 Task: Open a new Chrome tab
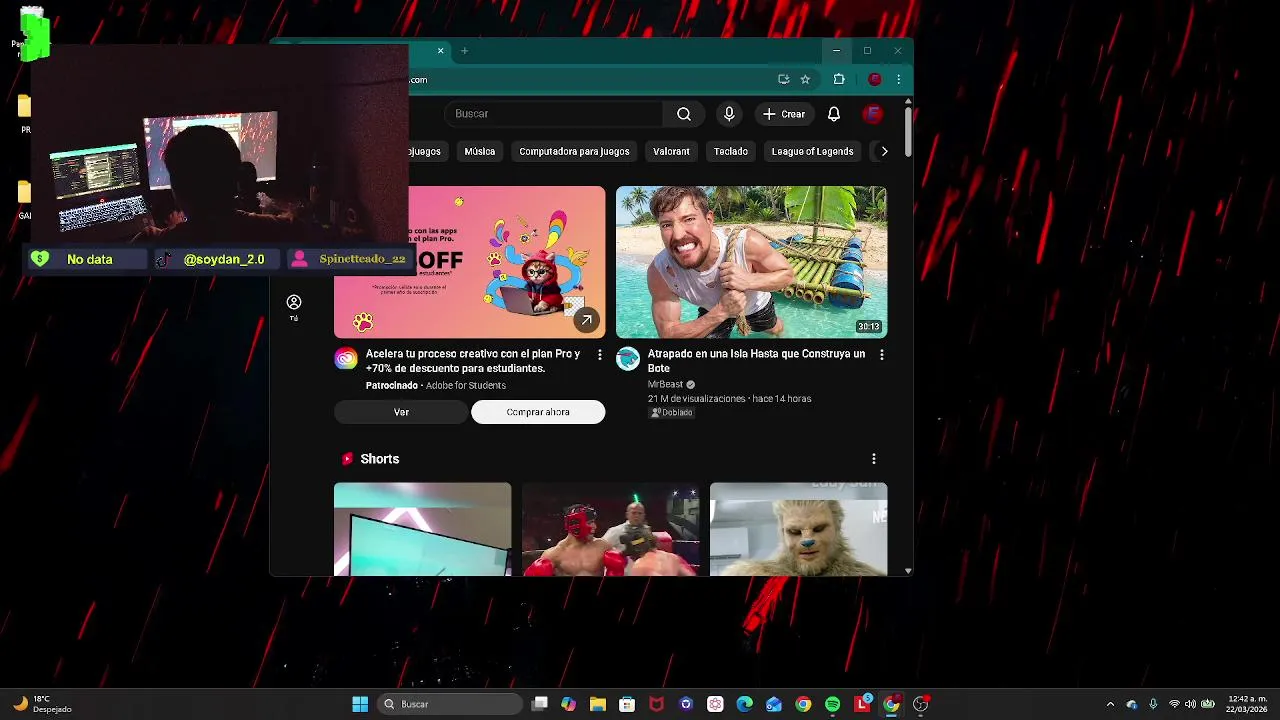tap(464, 51)
